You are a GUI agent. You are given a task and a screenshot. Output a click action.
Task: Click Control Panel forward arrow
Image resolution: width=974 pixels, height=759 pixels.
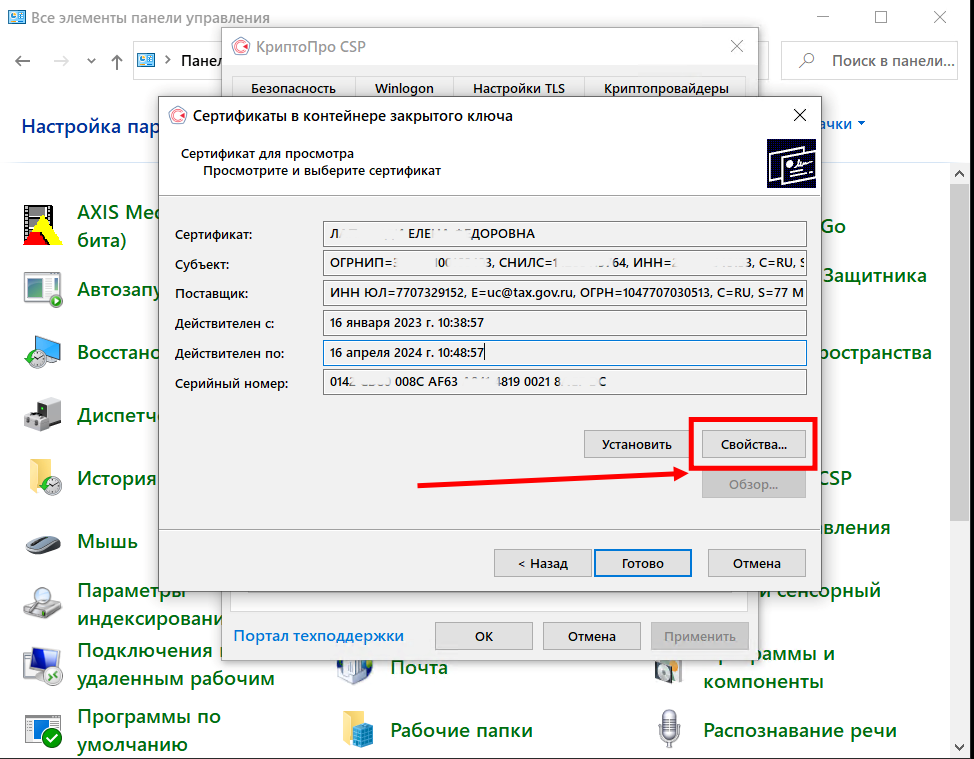[x=60, y=60]
